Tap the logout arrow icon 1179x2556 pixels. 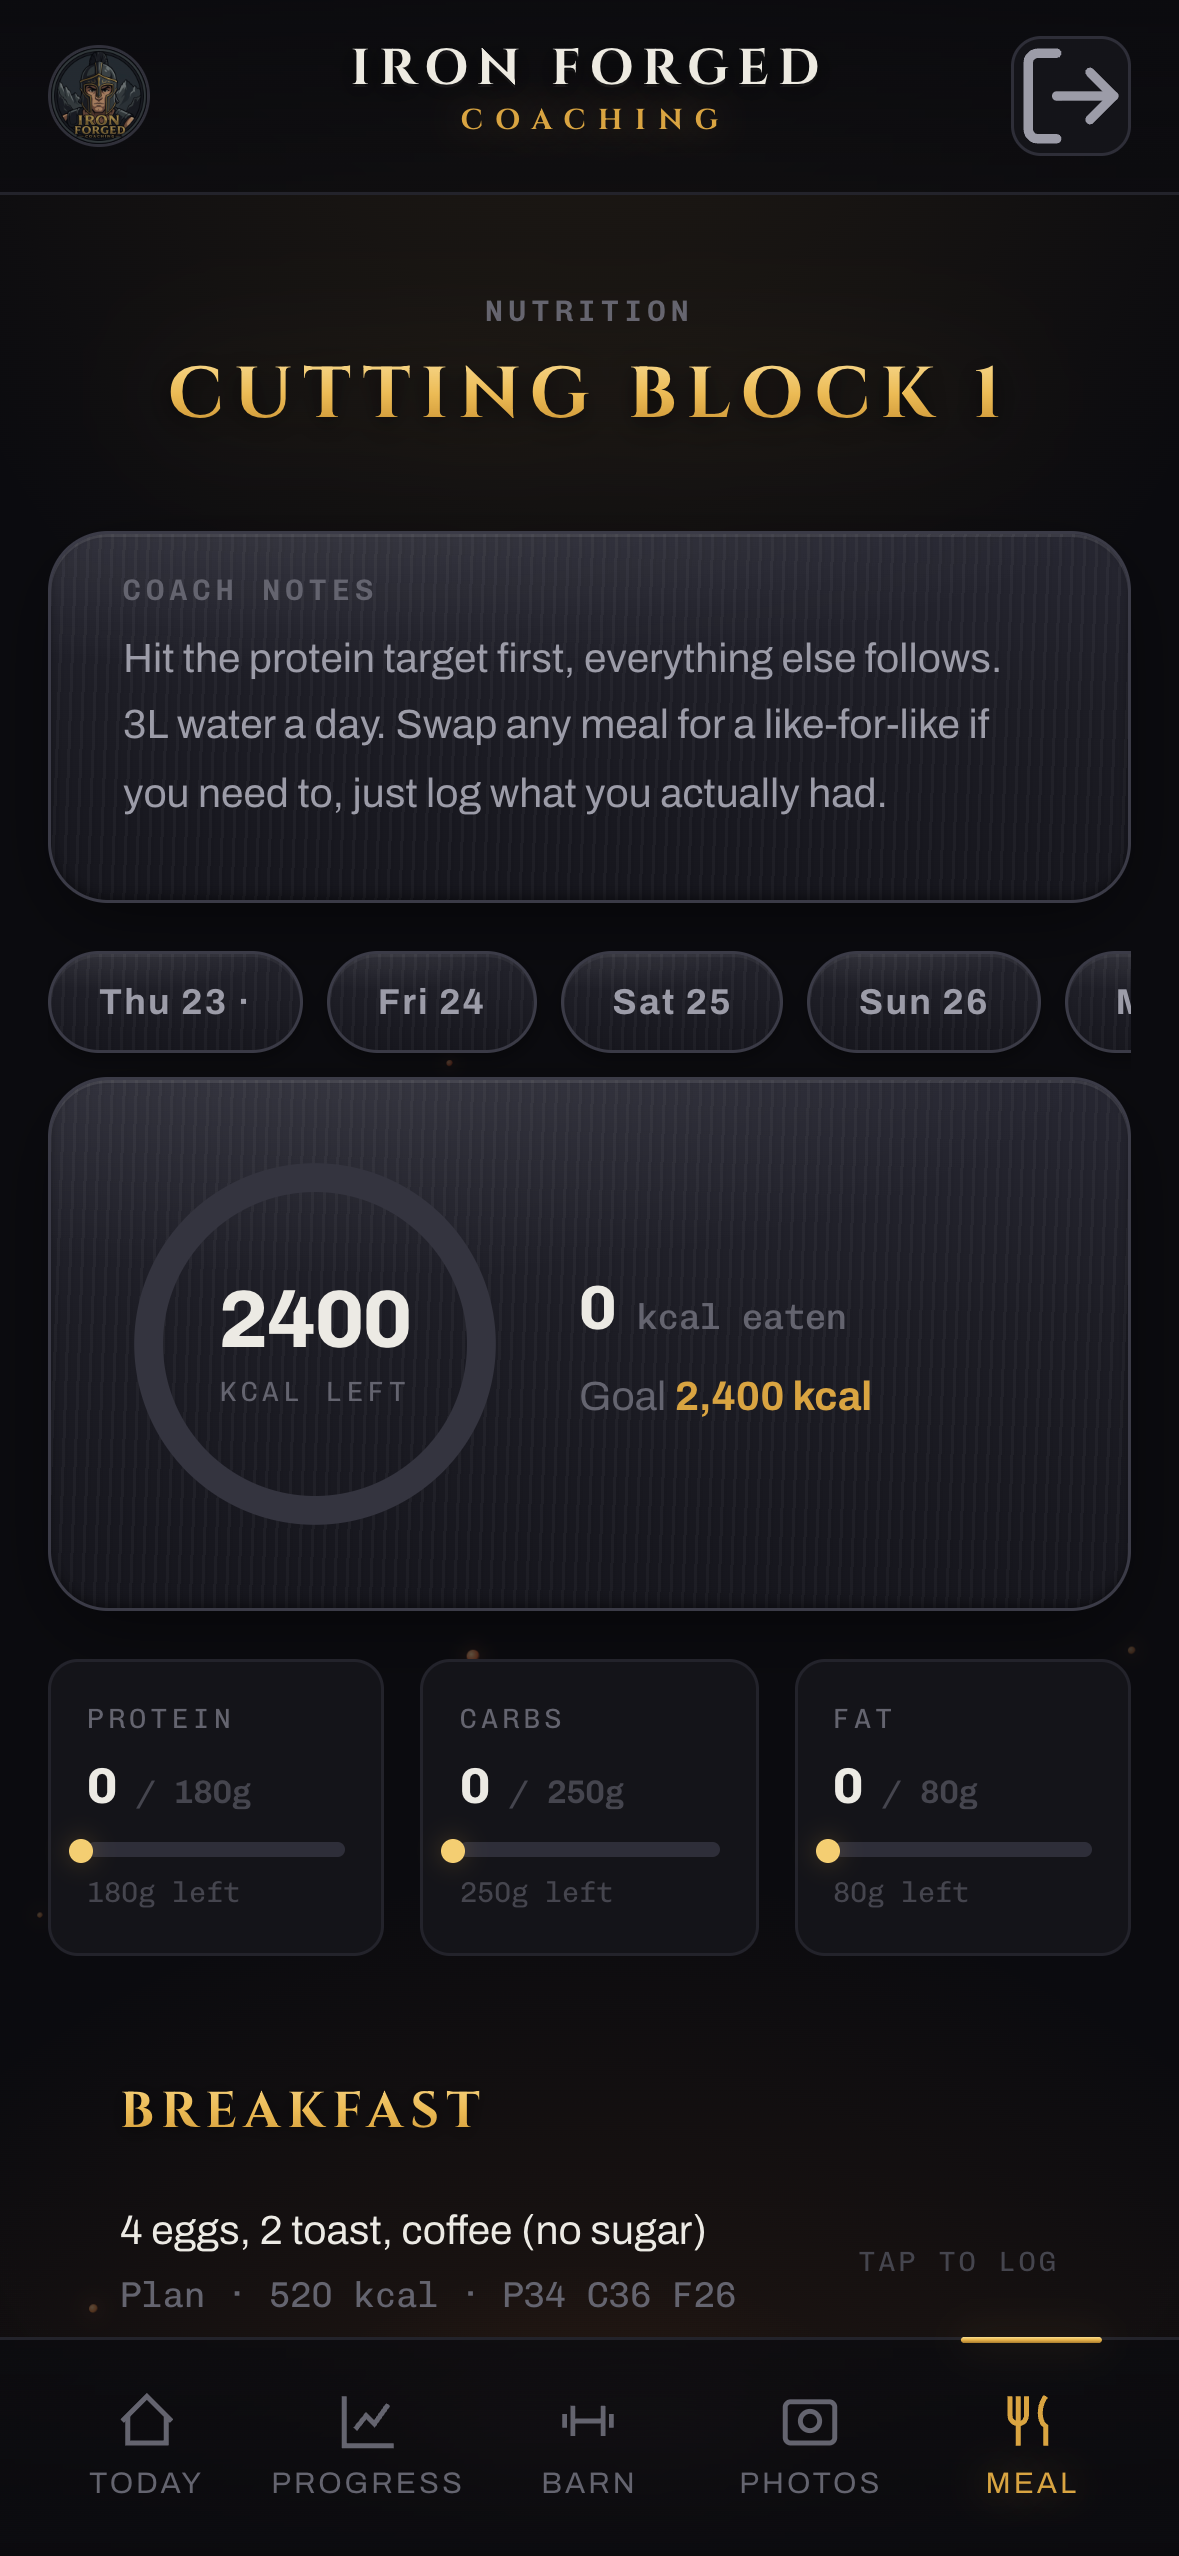click(x=1070, y=96)
